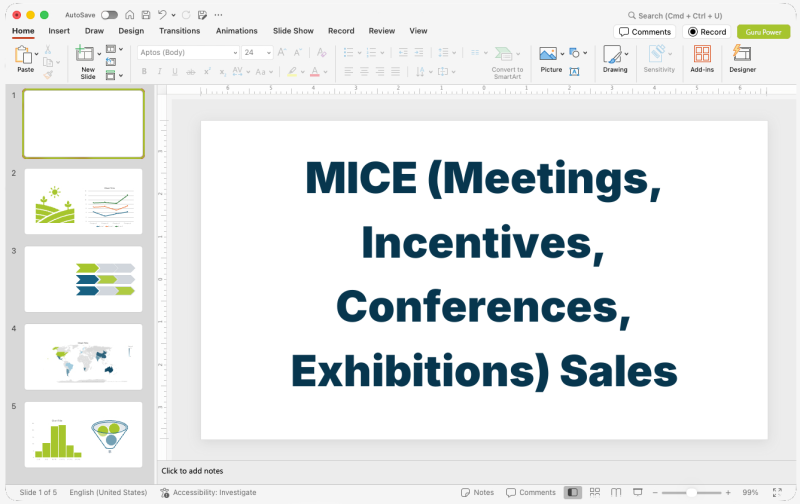Switch to the Design tab
The width and height of the screenshot is (800, 504).
tap(131, 31)
